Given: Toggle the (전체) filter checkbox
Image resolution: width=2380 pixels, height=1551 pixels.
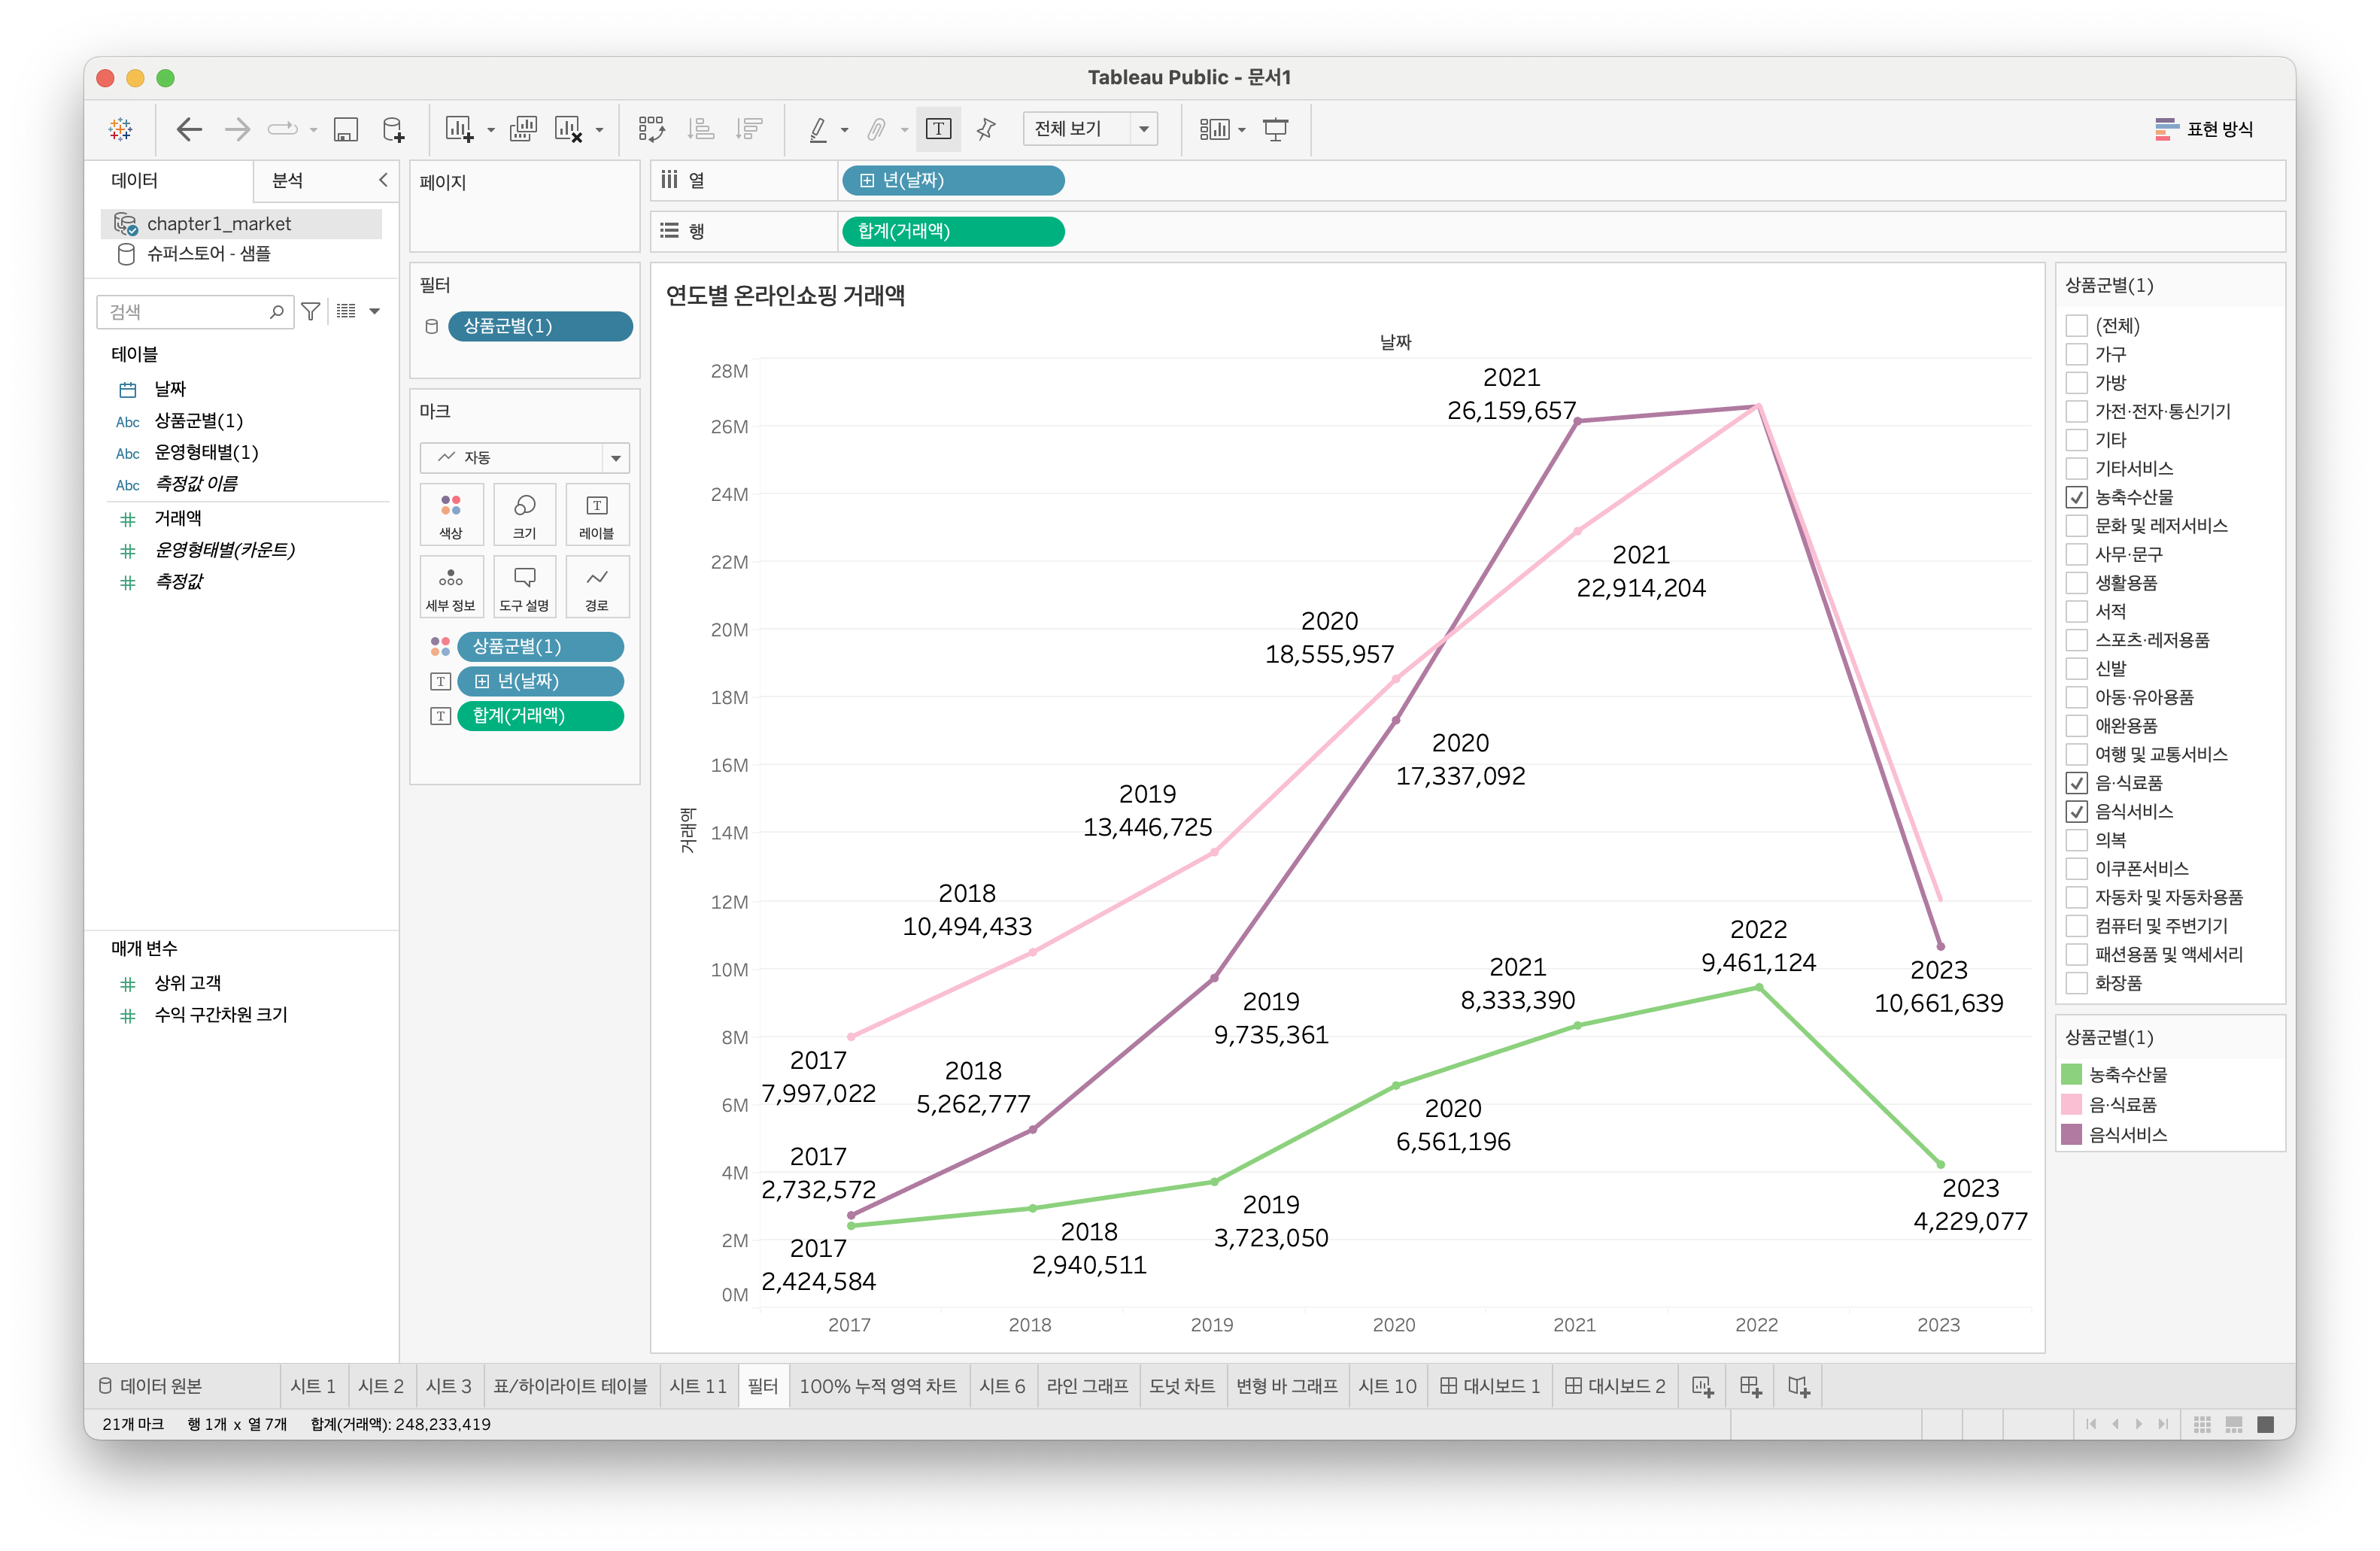Looking at the screenshot, I should point(2076,326).
